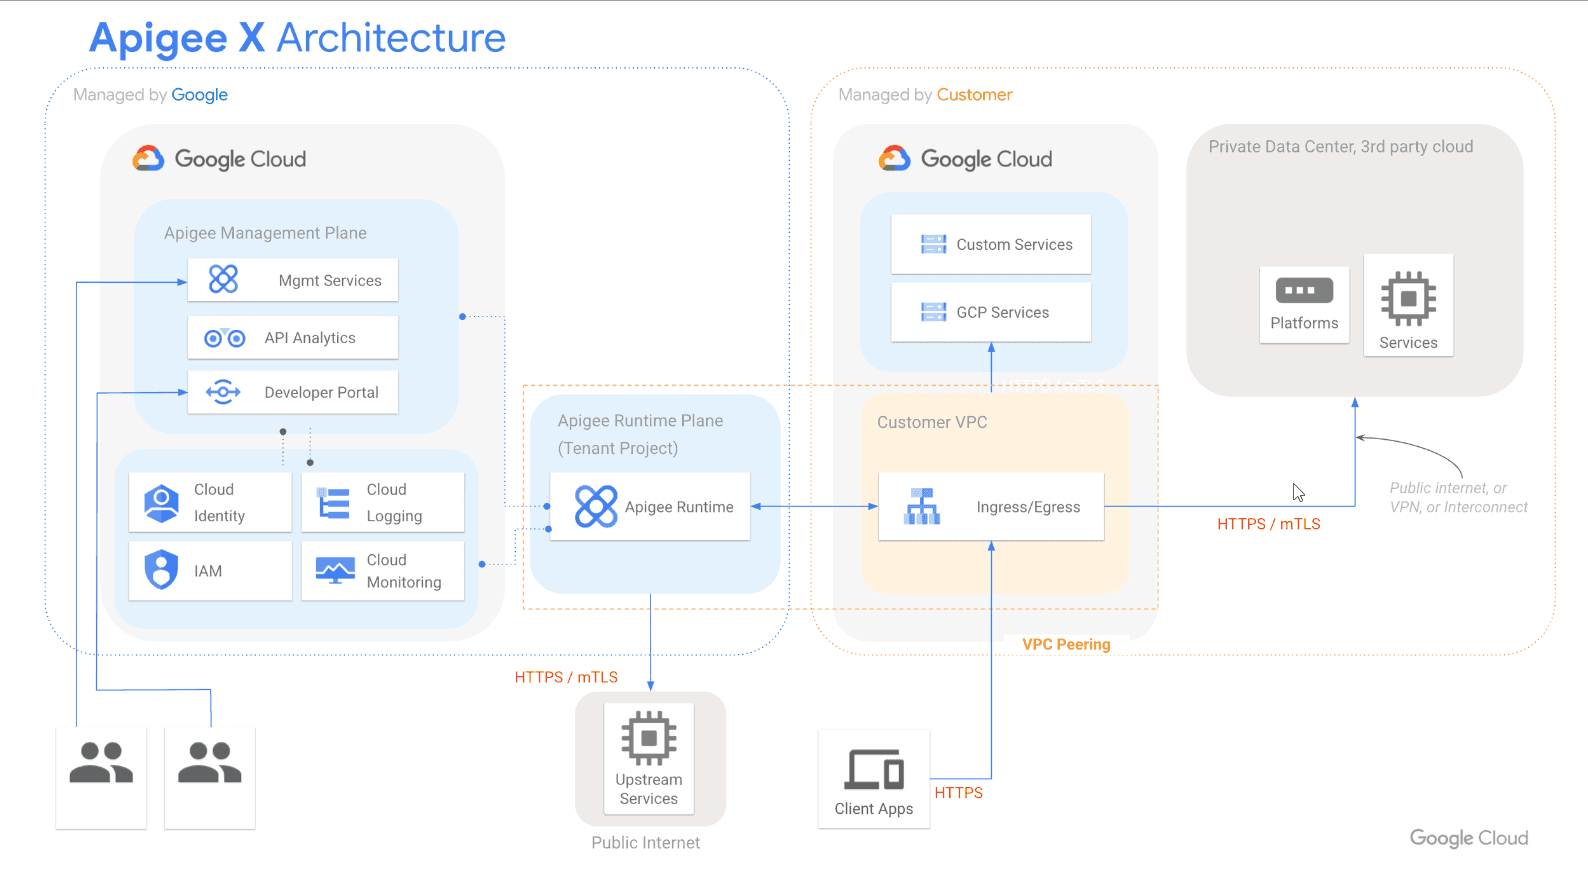Select the Upstream Services chip icon
1588x870 pixels.
(649, 738)
